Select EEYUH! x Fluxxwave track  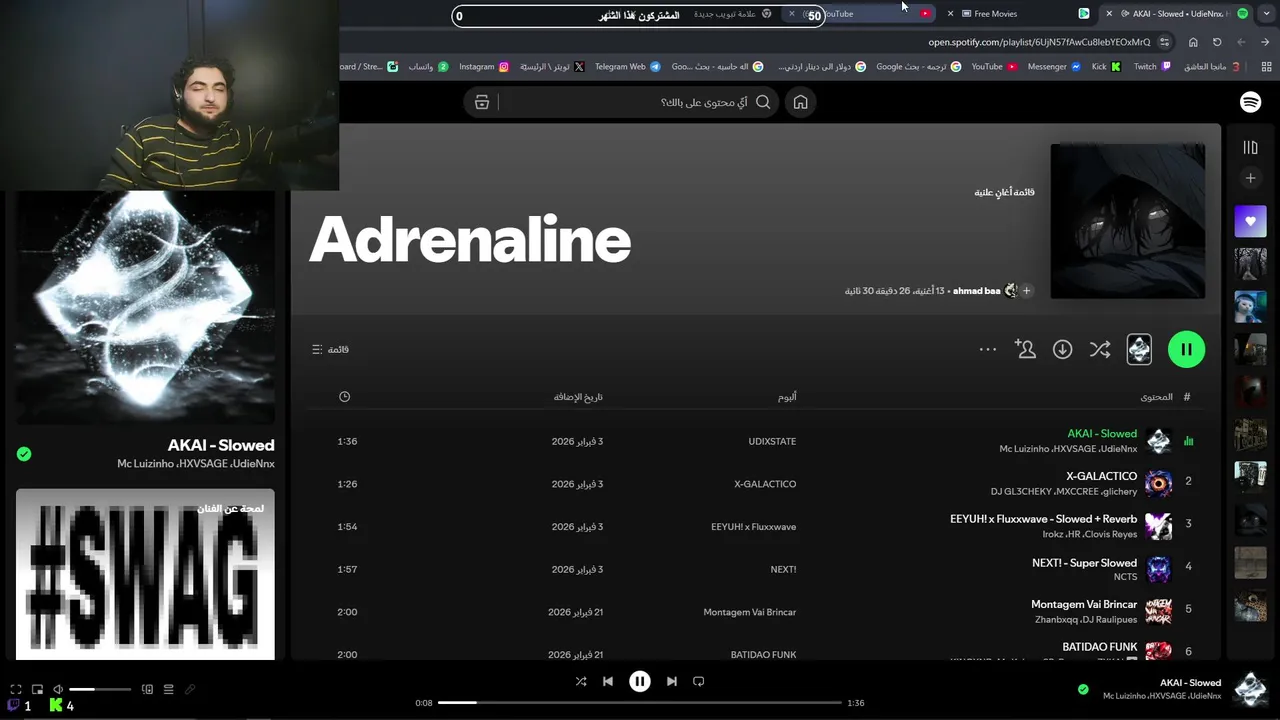pyautogui.click(x=1043, y=519)
